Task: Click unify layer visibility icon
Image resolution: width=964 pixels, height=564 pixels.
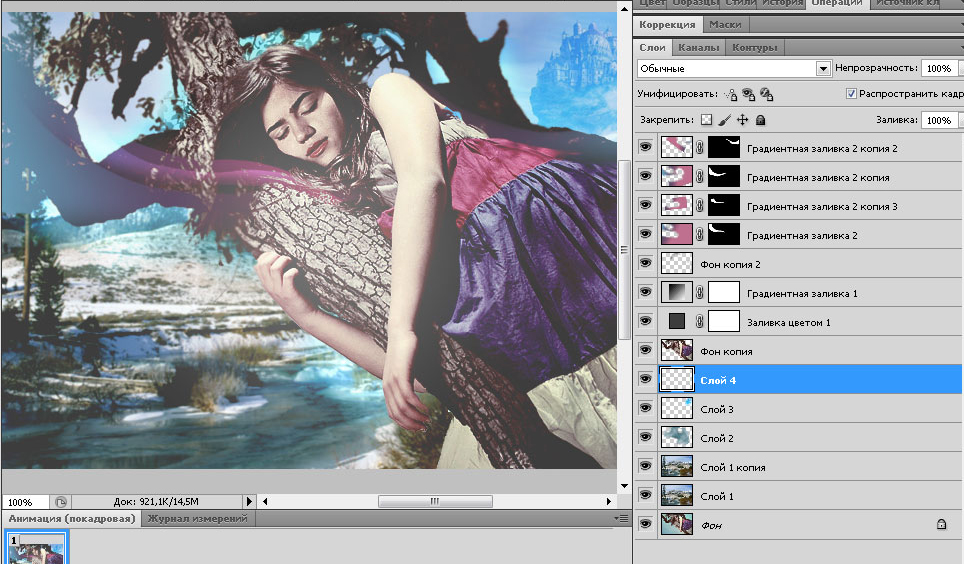Action: [748, 94]
